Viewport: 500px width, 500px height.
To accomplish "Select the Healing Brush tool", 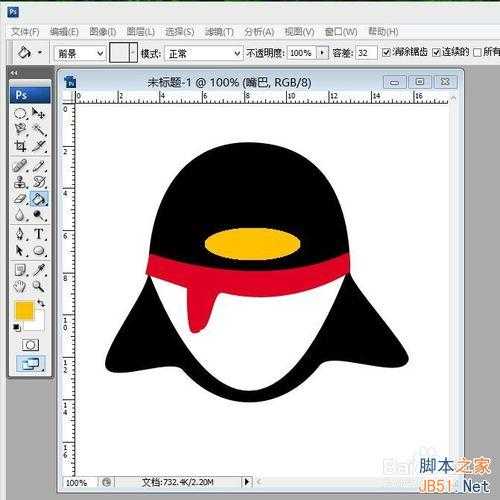I will coord(20,166).
